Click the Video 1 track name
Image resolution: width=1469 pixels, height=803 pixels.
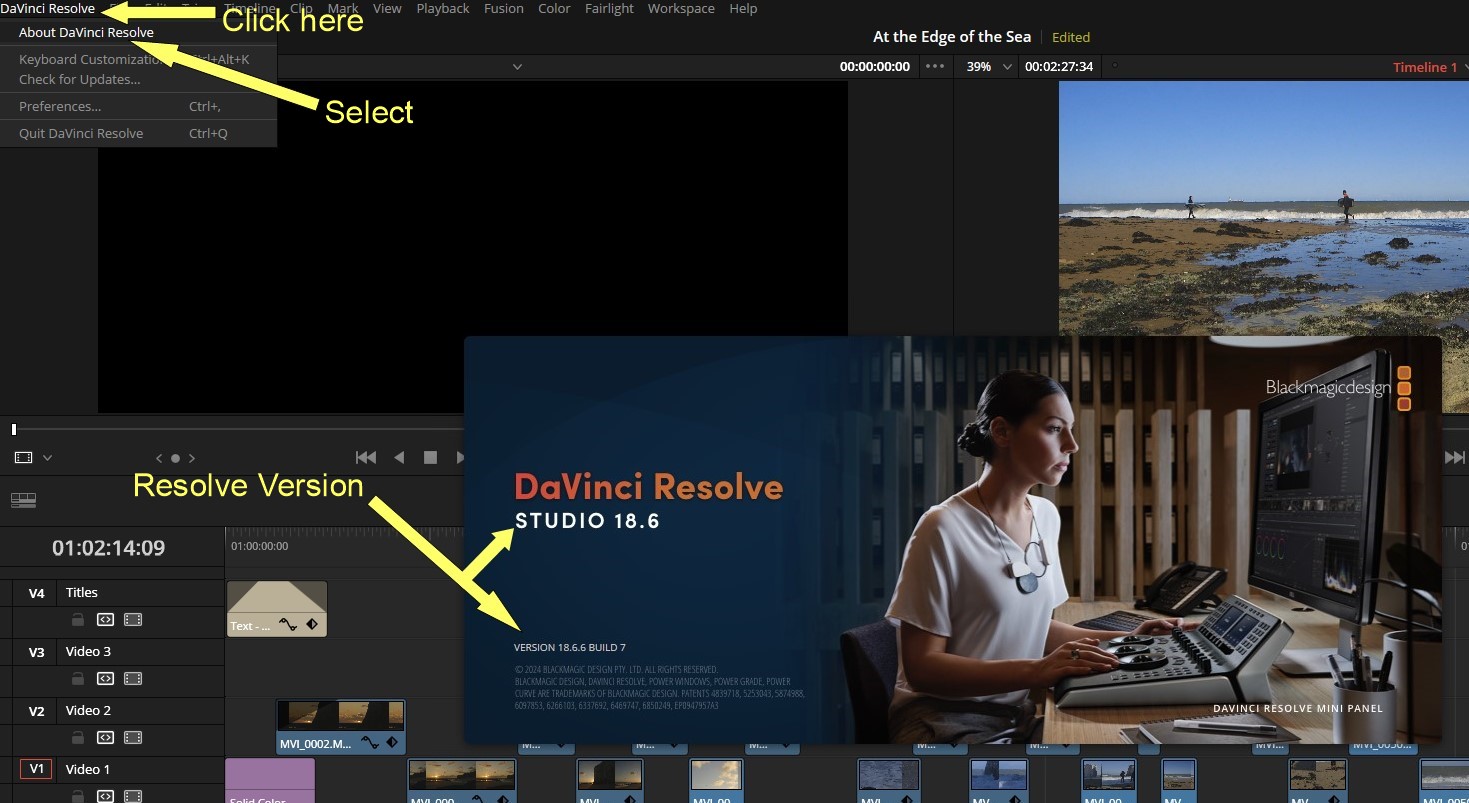[x=89, y=769]
